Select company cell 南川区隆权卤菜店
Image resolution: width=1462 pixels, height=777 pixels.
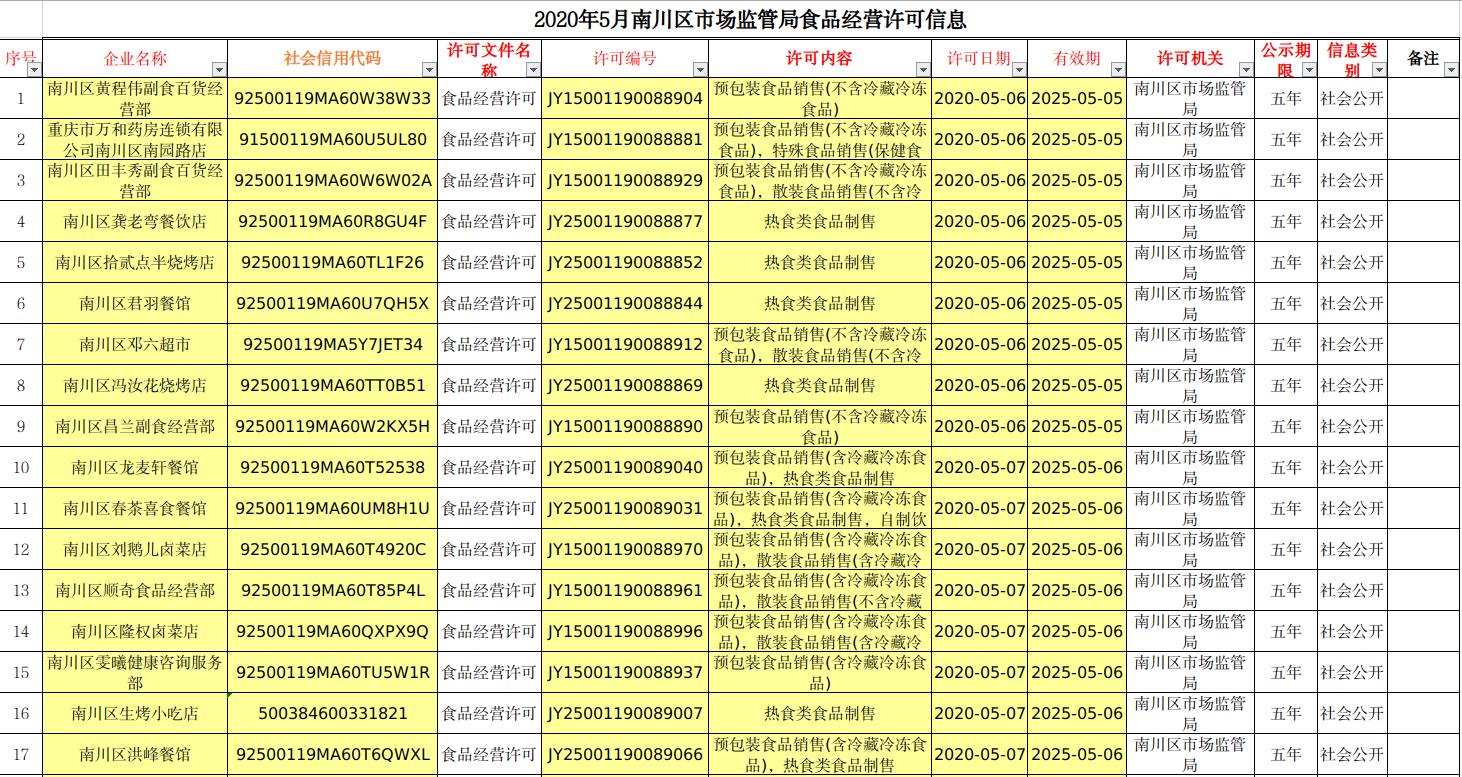pos(135,631)
